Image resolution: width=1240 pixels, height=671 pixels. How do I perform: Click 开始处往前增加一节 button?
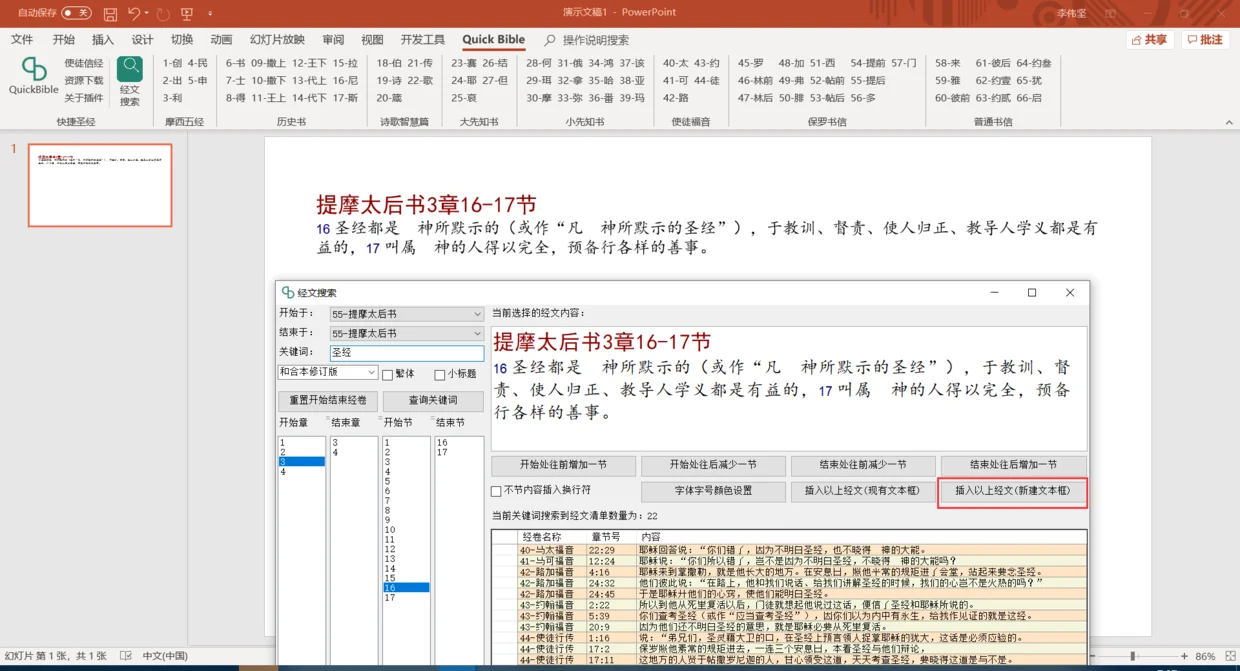[563, 465]
